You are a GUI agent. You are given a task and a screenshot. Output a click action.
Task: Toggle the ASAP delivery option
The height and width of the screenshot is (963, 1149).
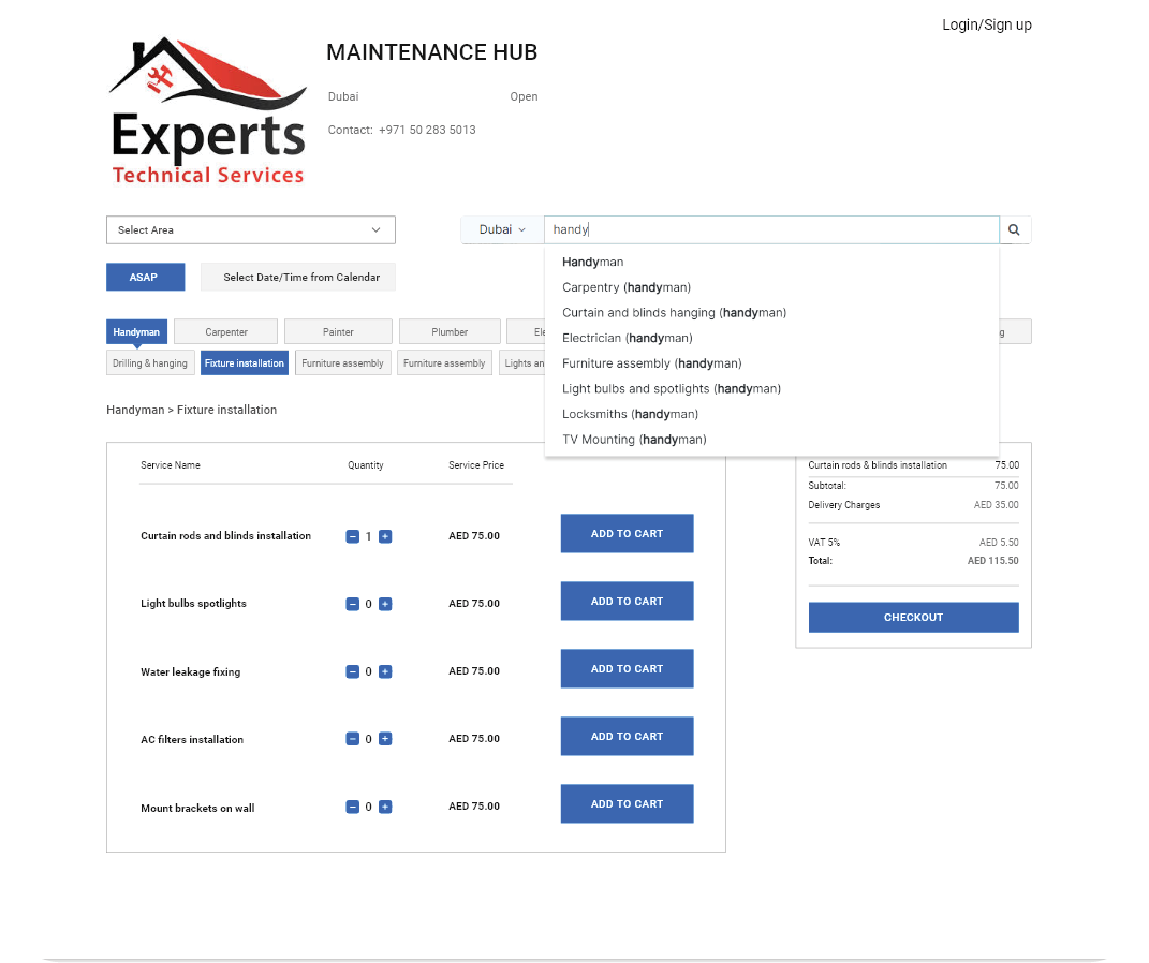tap(145, 277)
